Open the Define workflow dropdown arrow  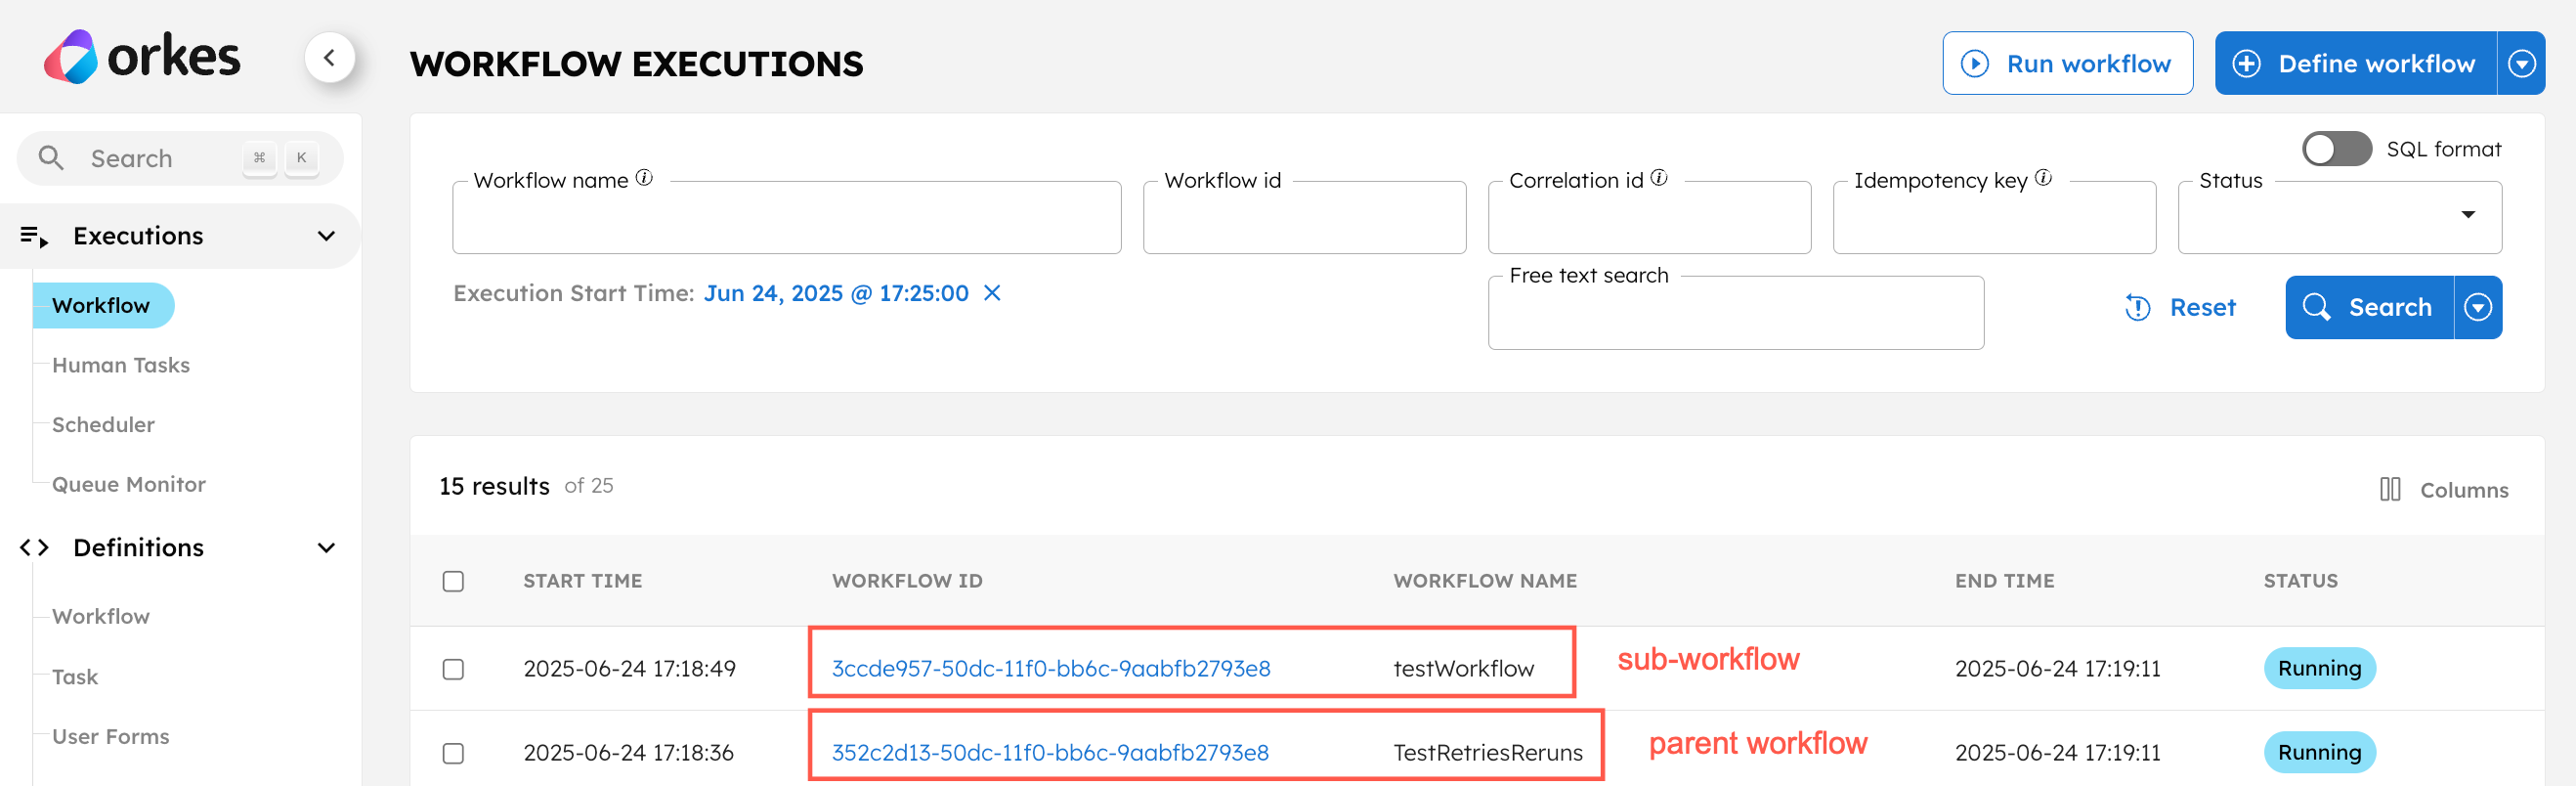(2521, 64)
